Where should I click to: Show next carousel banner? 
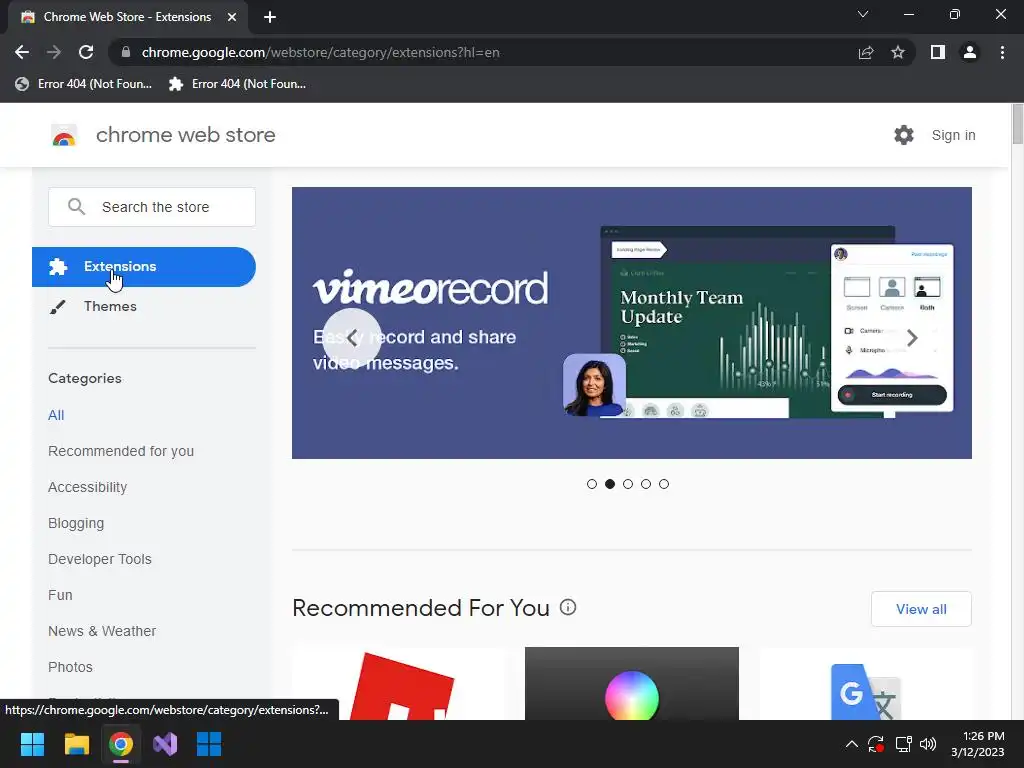912,338
